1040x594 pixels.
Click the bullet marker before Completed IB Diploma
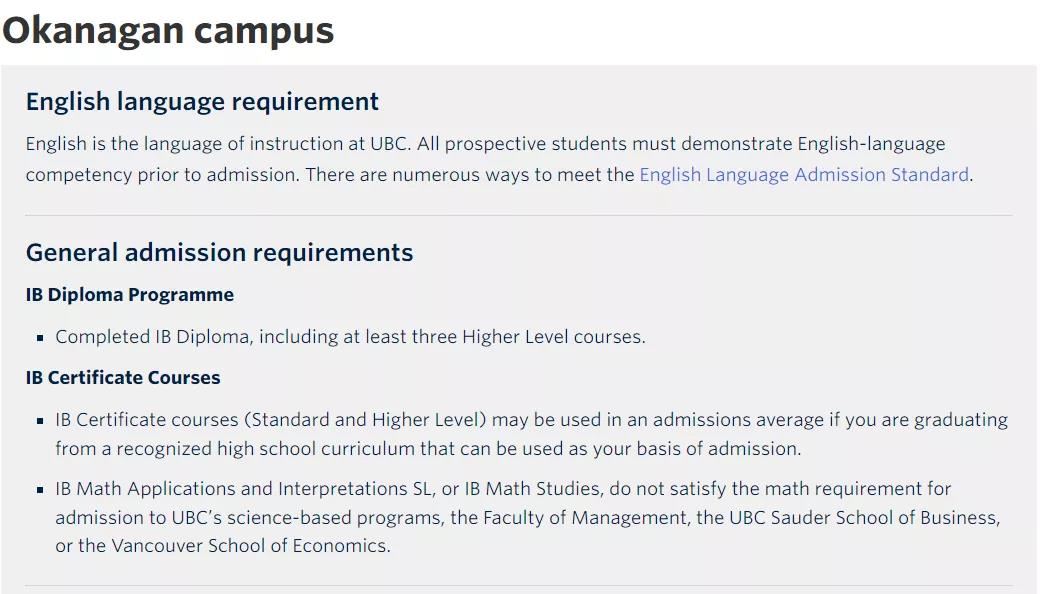point(40,338)
